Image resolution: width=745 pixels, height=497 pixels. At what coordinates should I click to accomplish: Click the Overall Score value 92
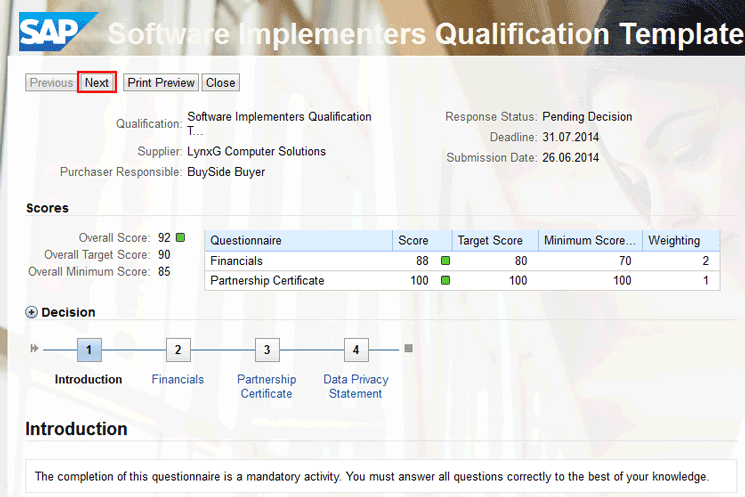pos(164,238)
